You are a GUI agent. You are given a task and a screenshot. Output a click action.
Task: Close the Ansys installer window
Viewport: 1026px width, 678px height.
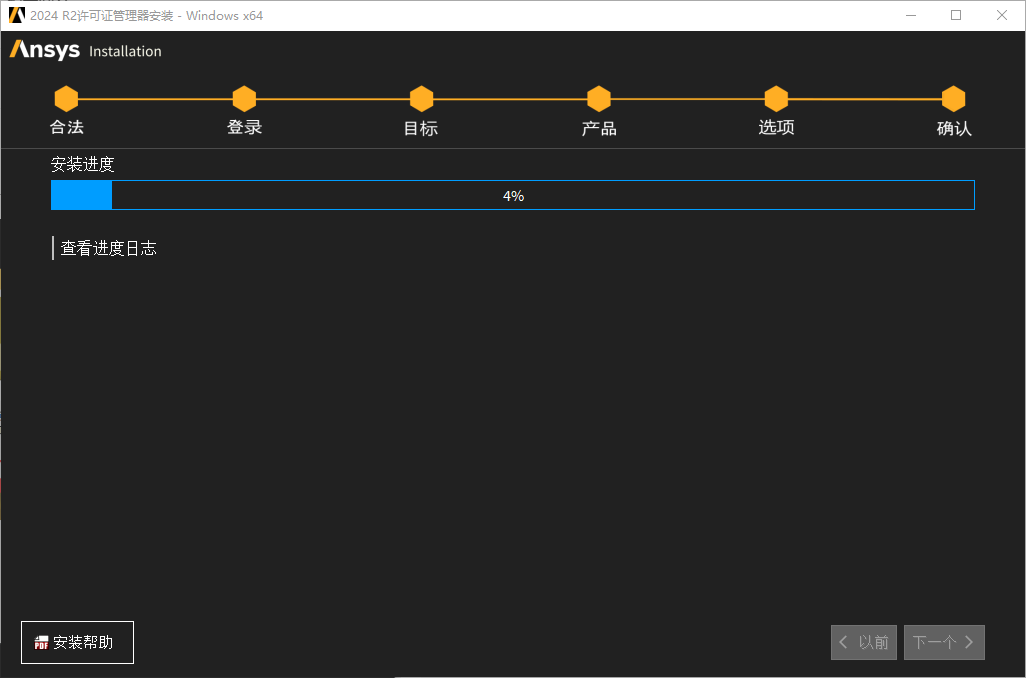coord(1002,15)
